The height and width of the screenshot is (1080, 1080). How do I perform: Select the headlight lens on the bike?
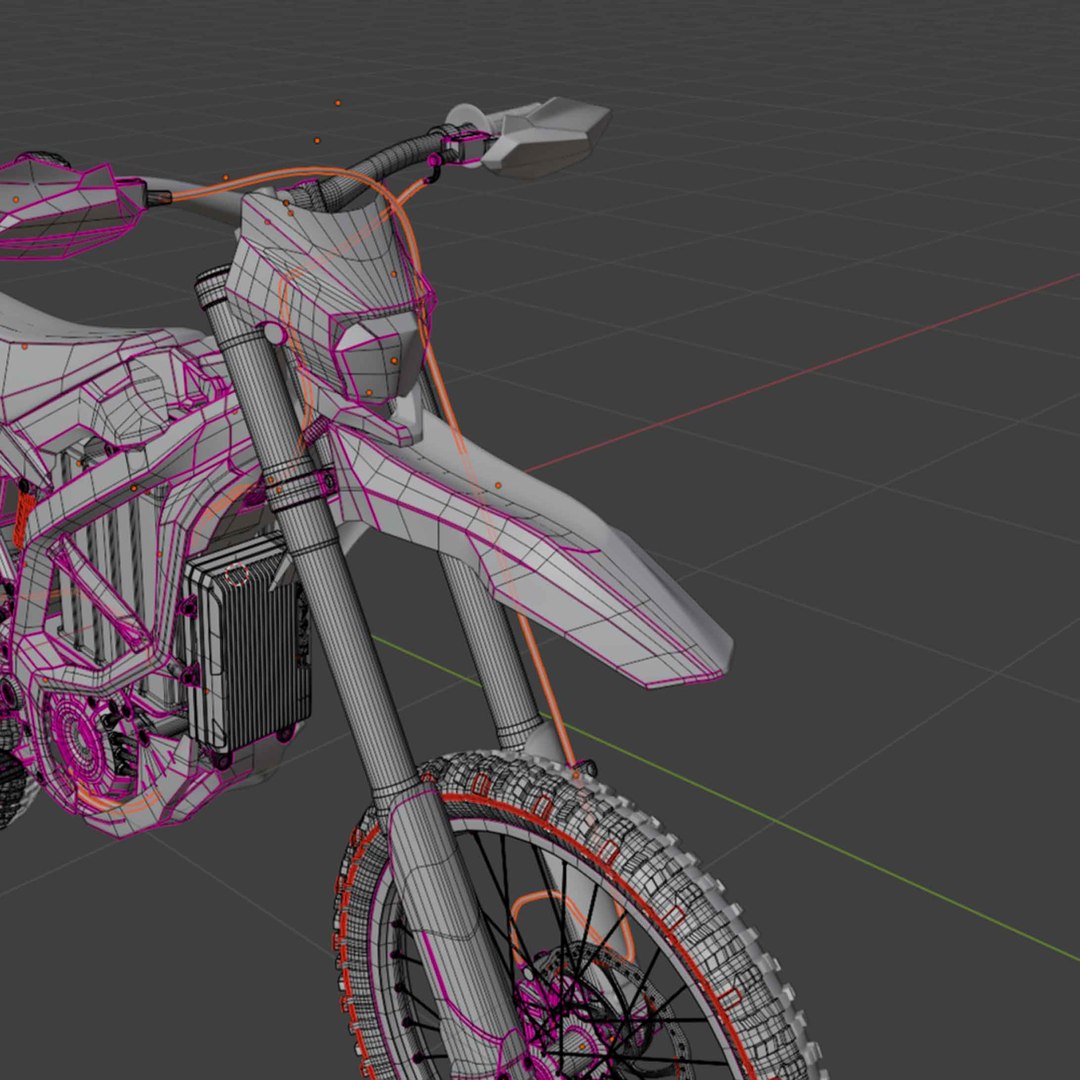coord(377,358)
